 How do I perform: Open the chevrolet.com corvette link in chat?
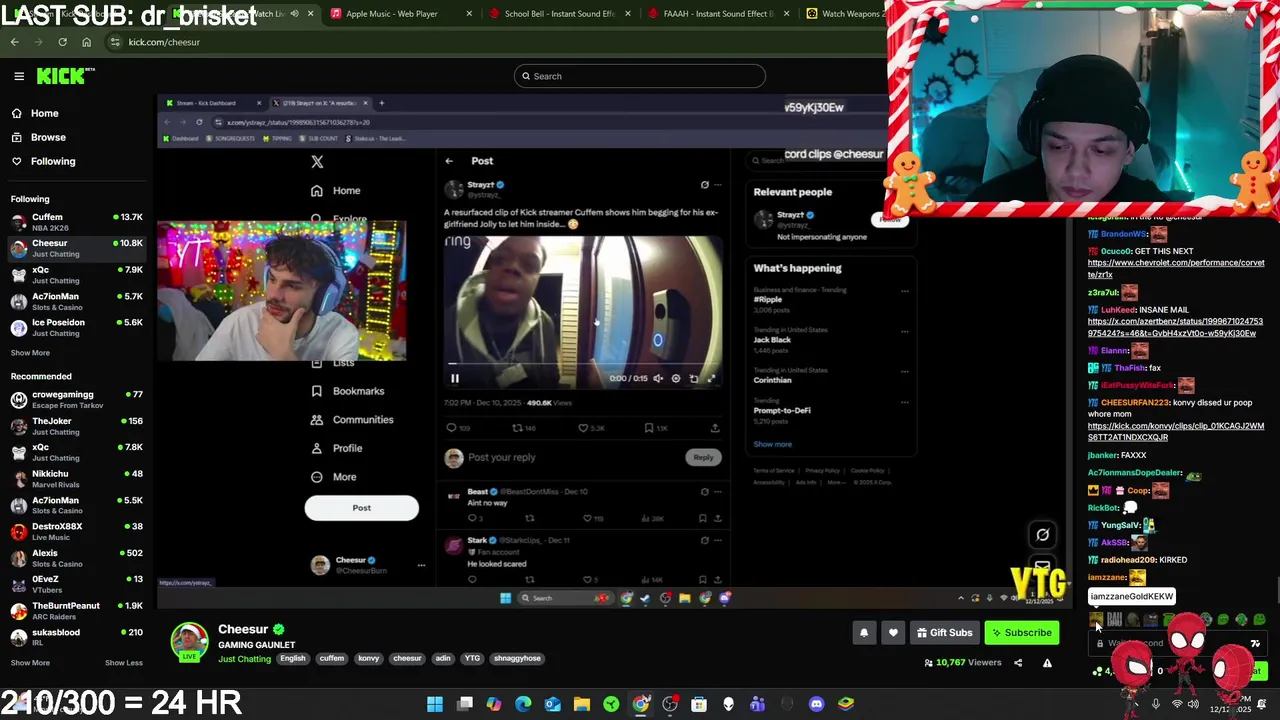1175,268
